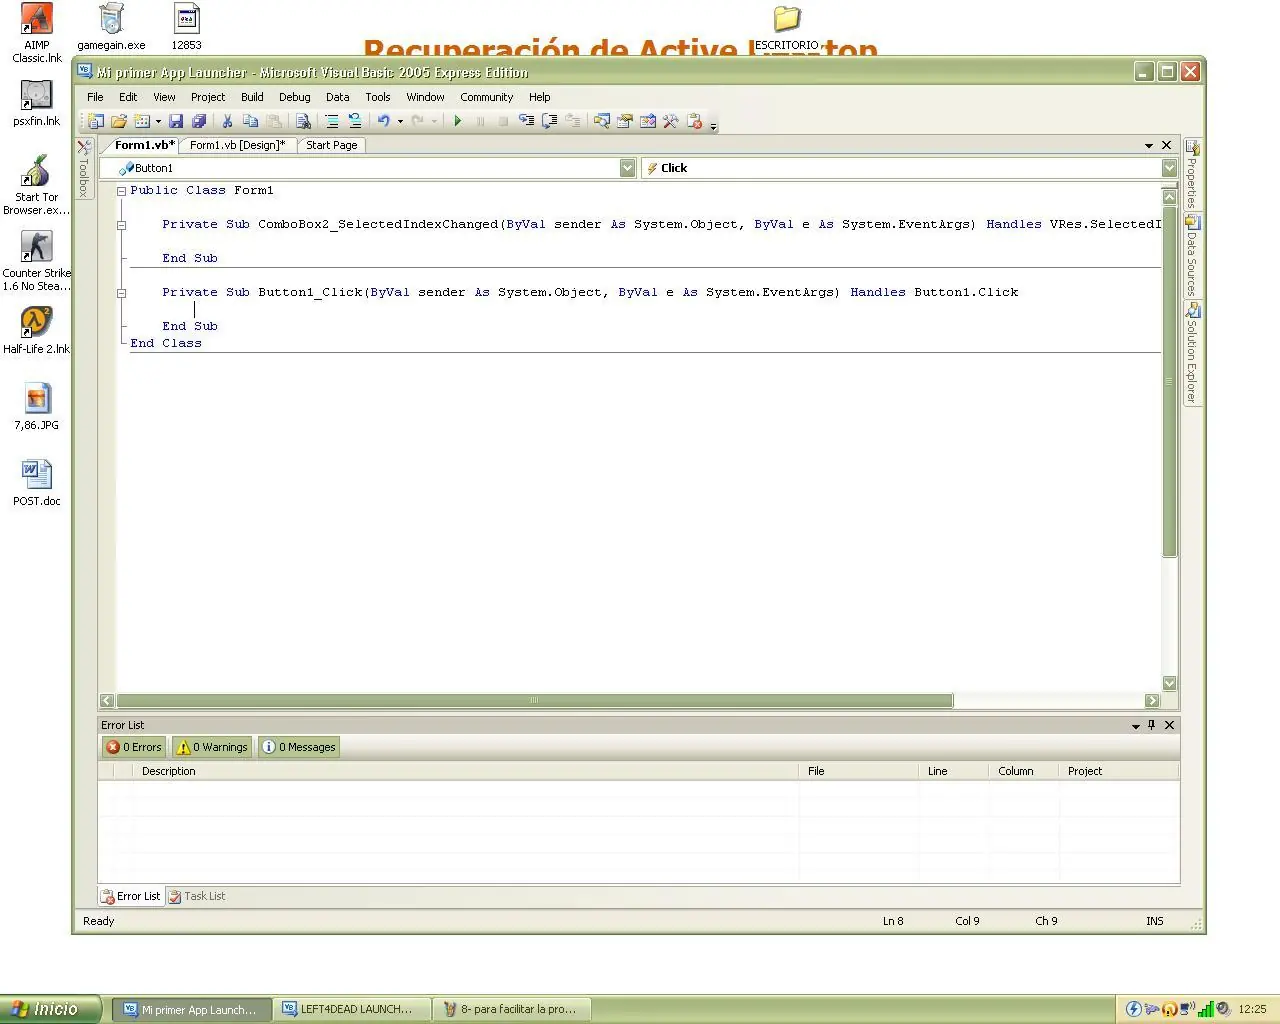The height and width of the screenshot is (1024, 1280).
Task: Open the Solution Explorer side panel tab
Action: point(1192,354)
